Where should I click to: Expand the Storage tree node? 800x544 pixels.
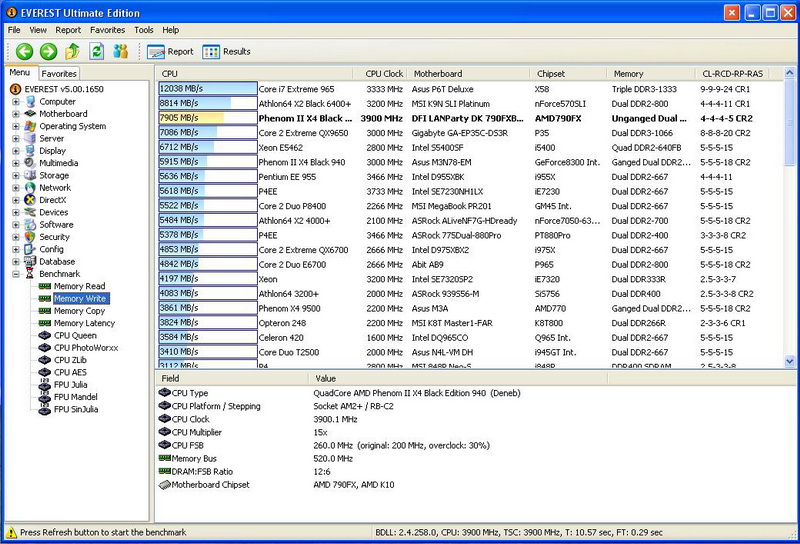coord(16,175)
